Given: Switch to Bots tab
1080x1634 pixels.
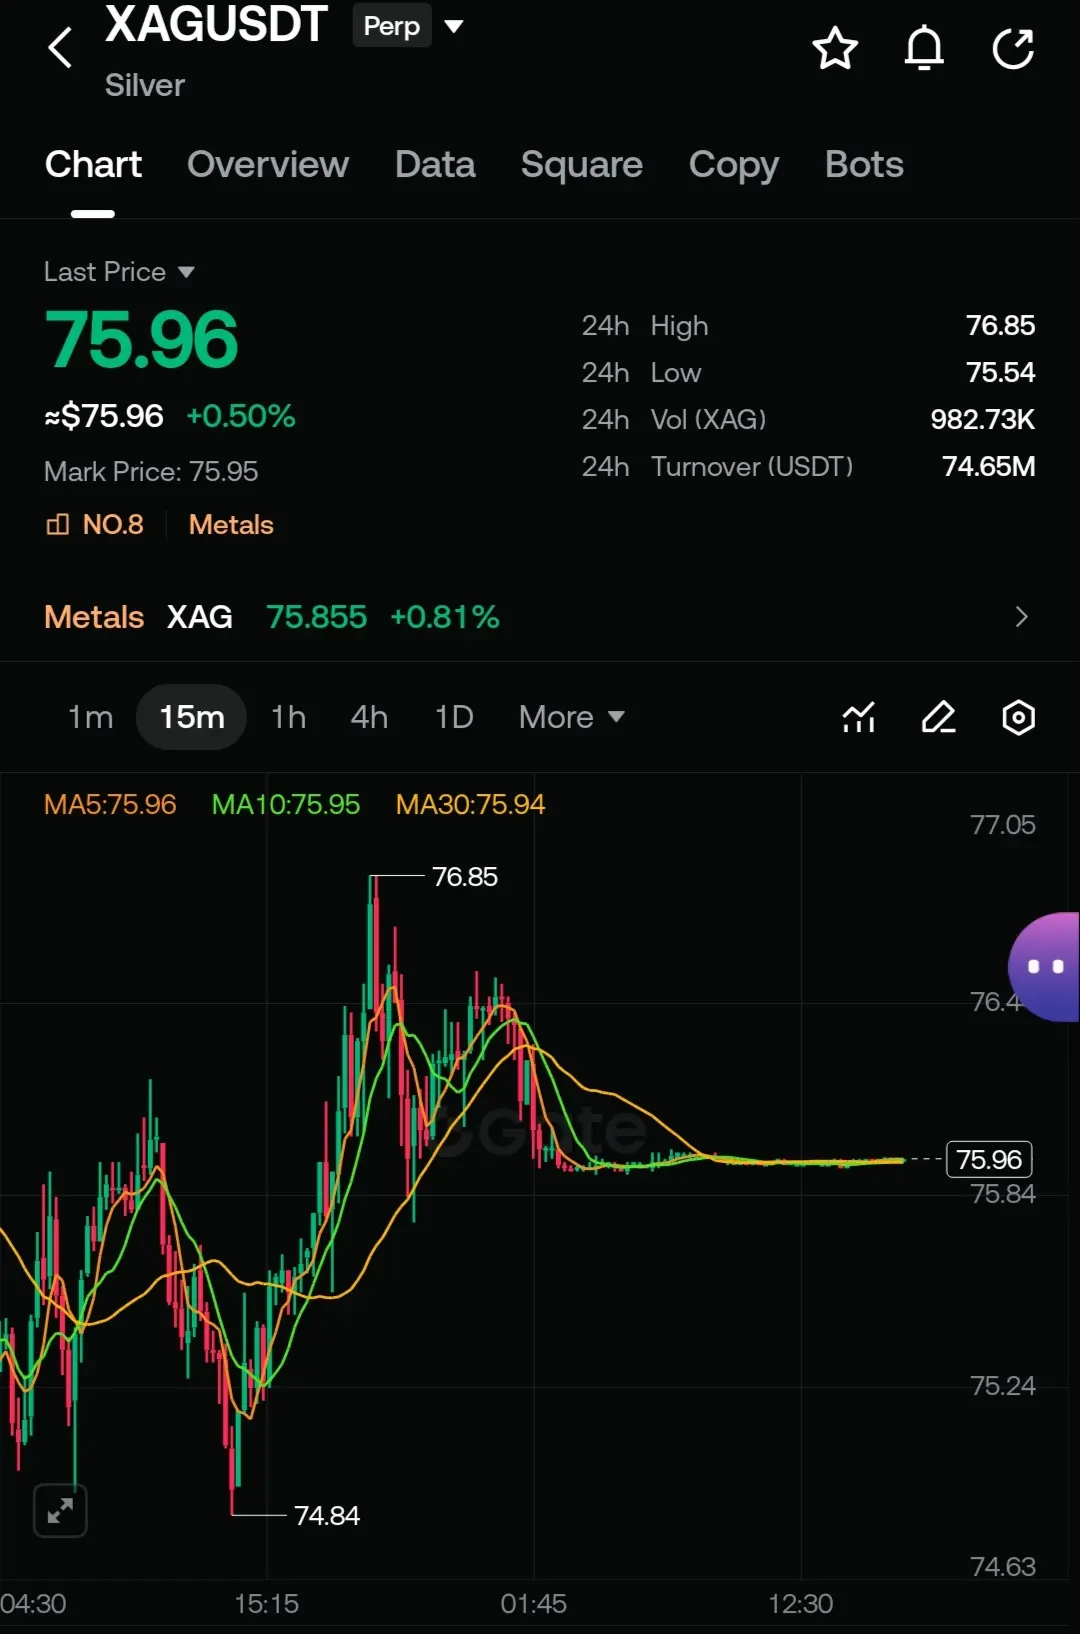Looking at the screenshot, I should 864,164.
